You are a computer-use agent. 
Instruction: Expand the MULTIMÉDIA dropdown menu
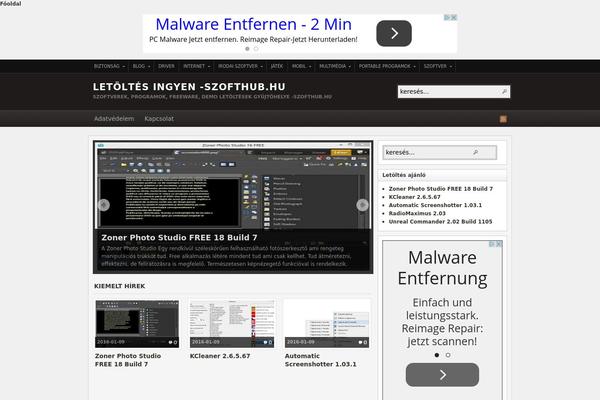pyautogui.click(x=335, y=66)
